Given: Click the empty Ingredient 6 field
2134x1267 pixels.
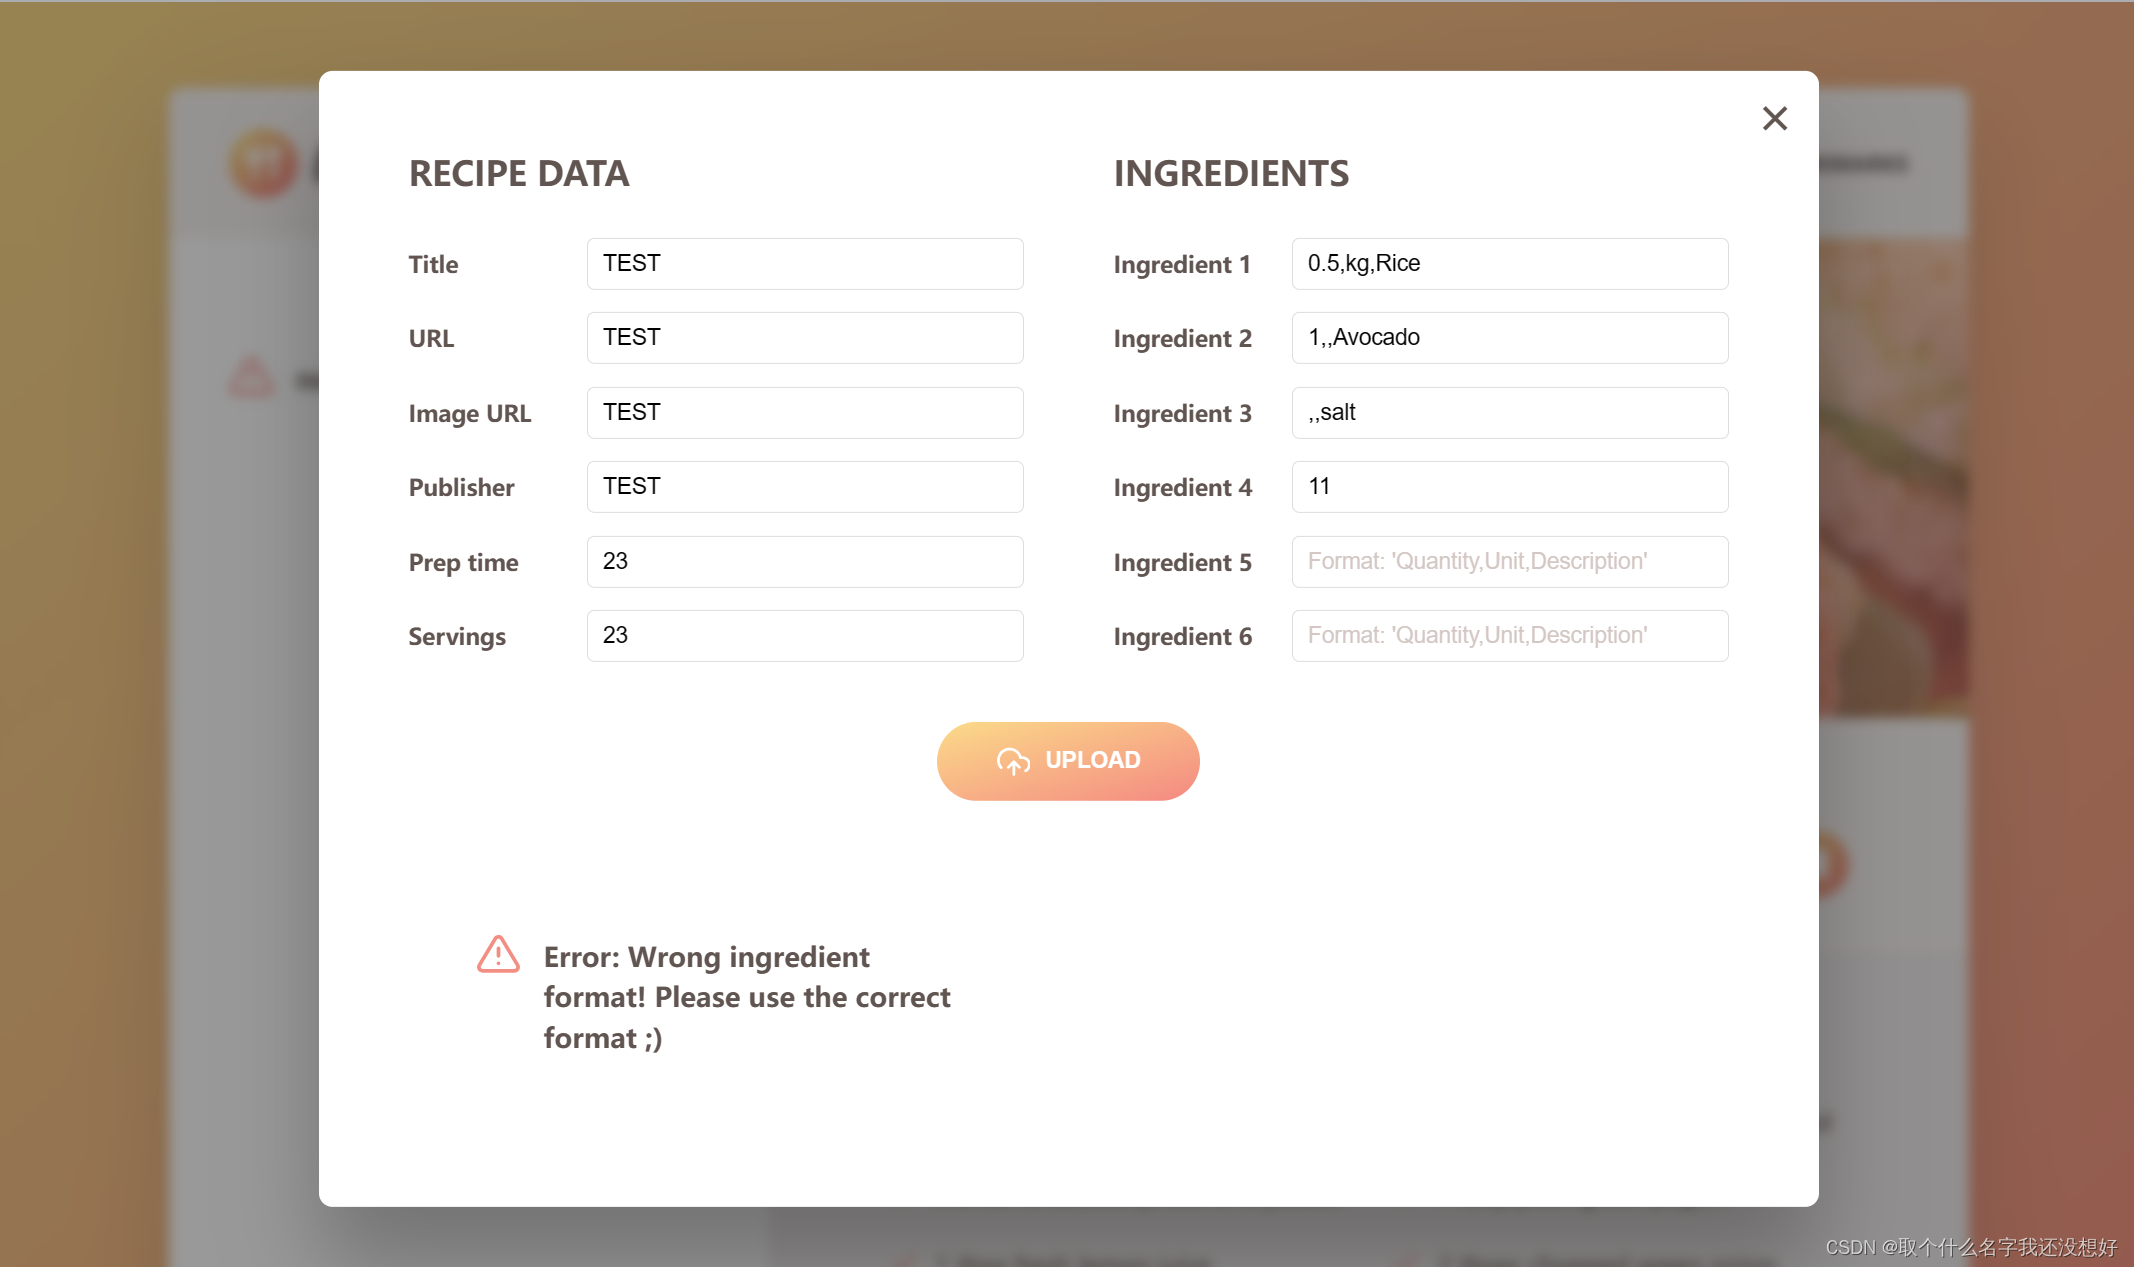Looking at the screenshot, I should coord(1510,636).
